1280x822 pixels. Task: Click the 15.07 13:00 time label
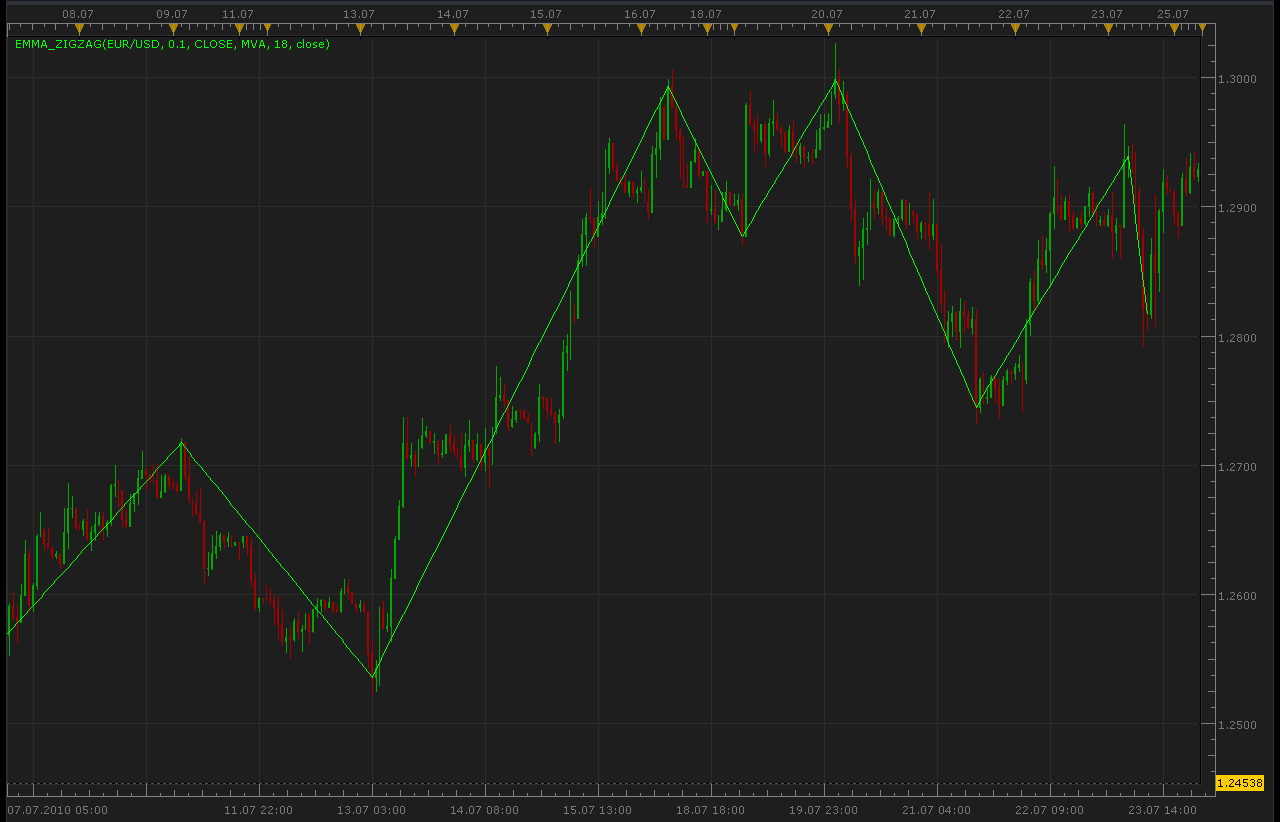[x=598, y=810]
